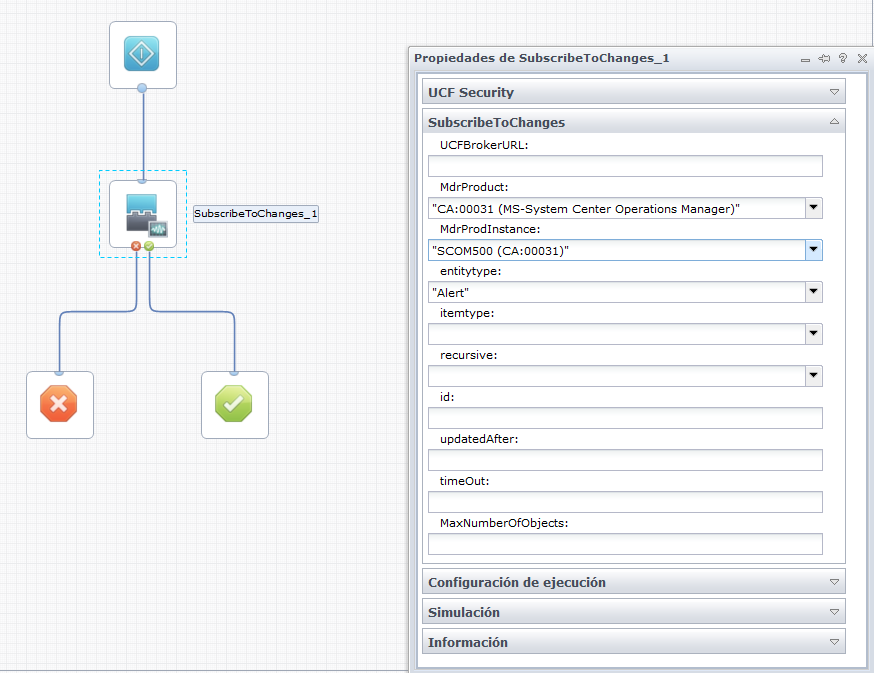Viewport: 874px width, 673px height.
Task: Click the red failure stop node
Action: [x=59, y=404]
